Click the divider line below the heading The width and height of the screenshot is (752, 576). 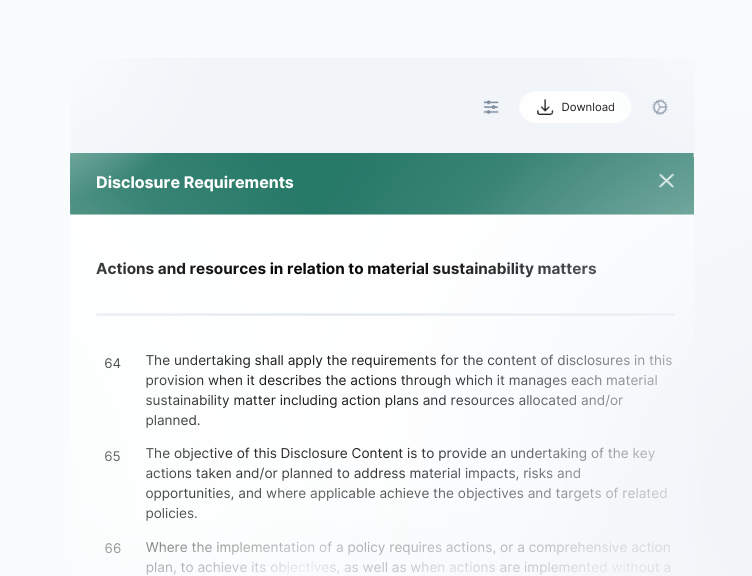click(x=385, y=315)
